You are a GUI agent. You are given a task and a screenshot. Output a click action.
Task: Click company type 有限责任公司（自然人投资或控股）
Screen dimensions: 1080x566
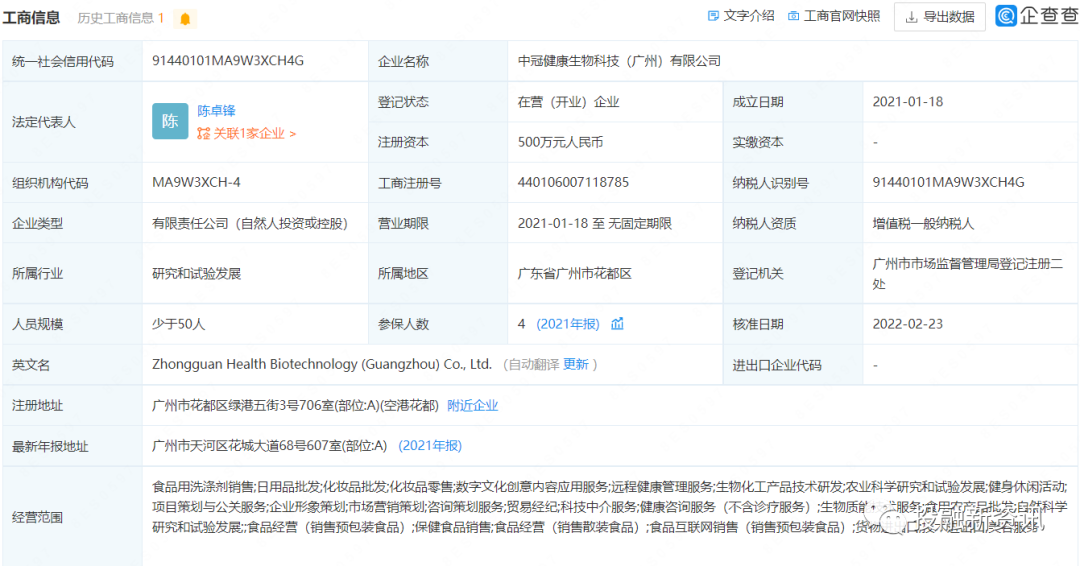click(x=250, y=223)
